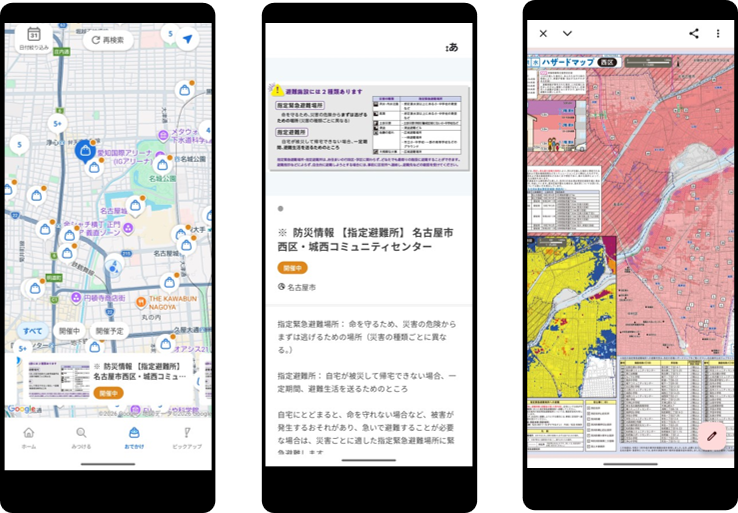The height and width of the screenshot is (513, 738).
Task: Go to the おでかけ tab
Action: [x=134, y=438]
